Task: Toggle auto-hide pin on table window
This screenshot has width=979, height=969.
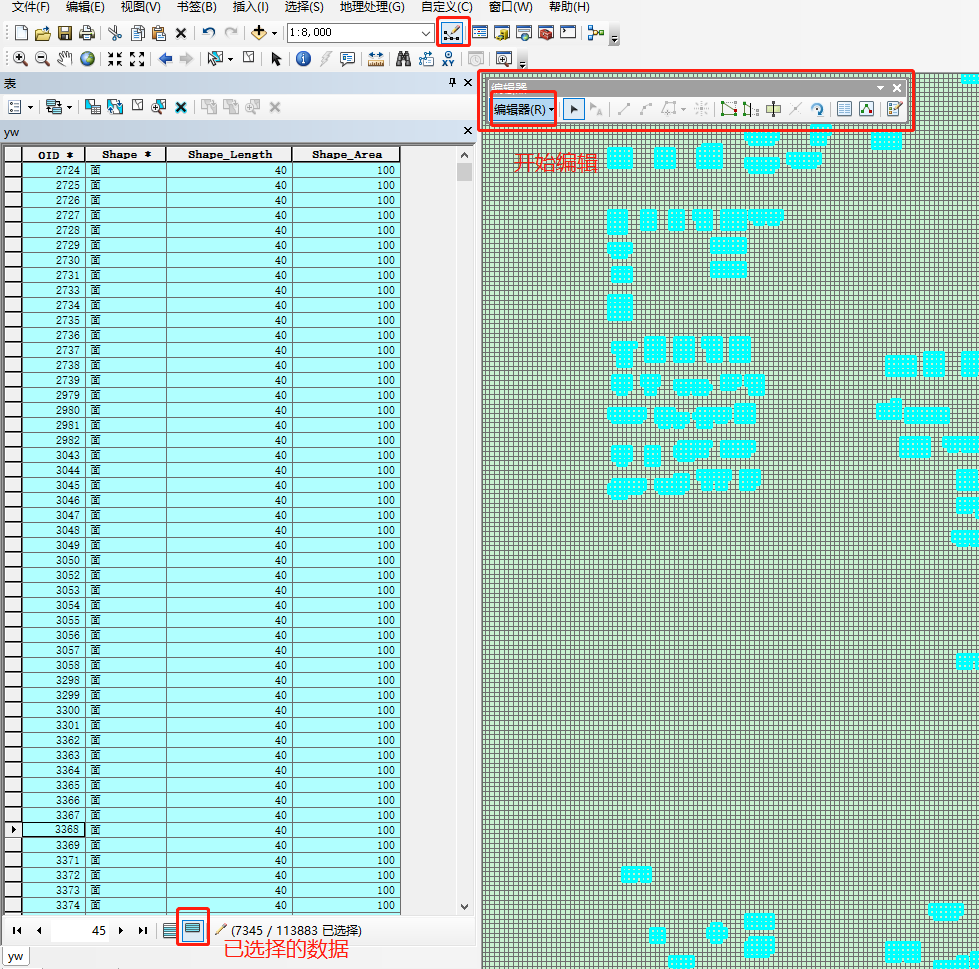Action: click(453, 82)
